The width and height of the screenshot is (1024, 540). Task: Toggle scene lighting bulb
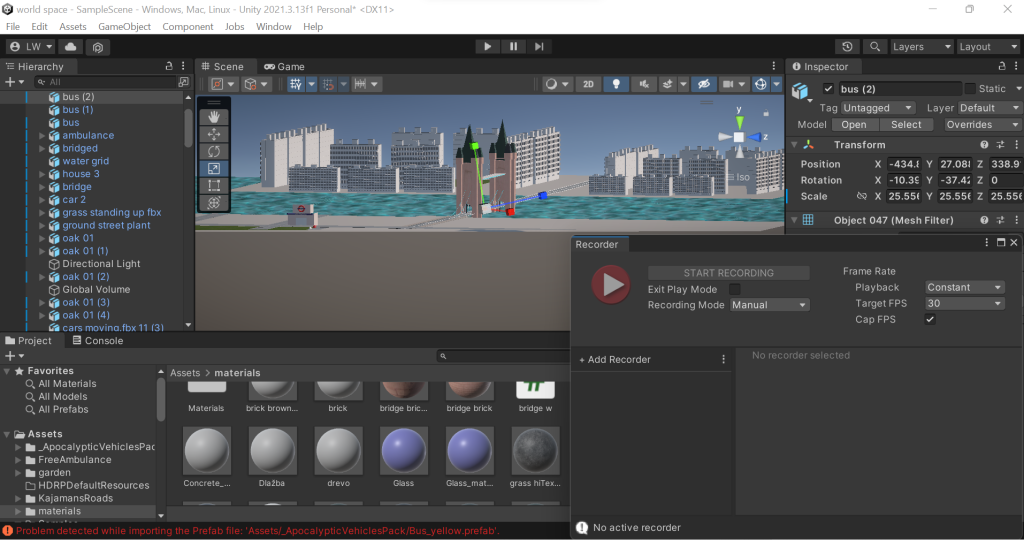tap(616, 84)
